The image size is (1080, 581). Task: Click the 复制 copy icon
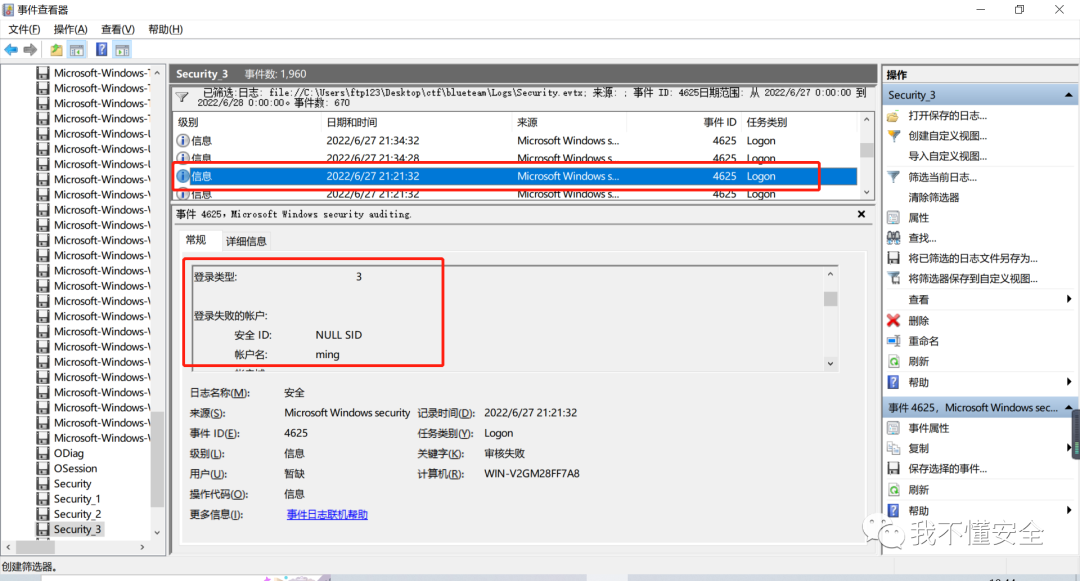[893, 448]
